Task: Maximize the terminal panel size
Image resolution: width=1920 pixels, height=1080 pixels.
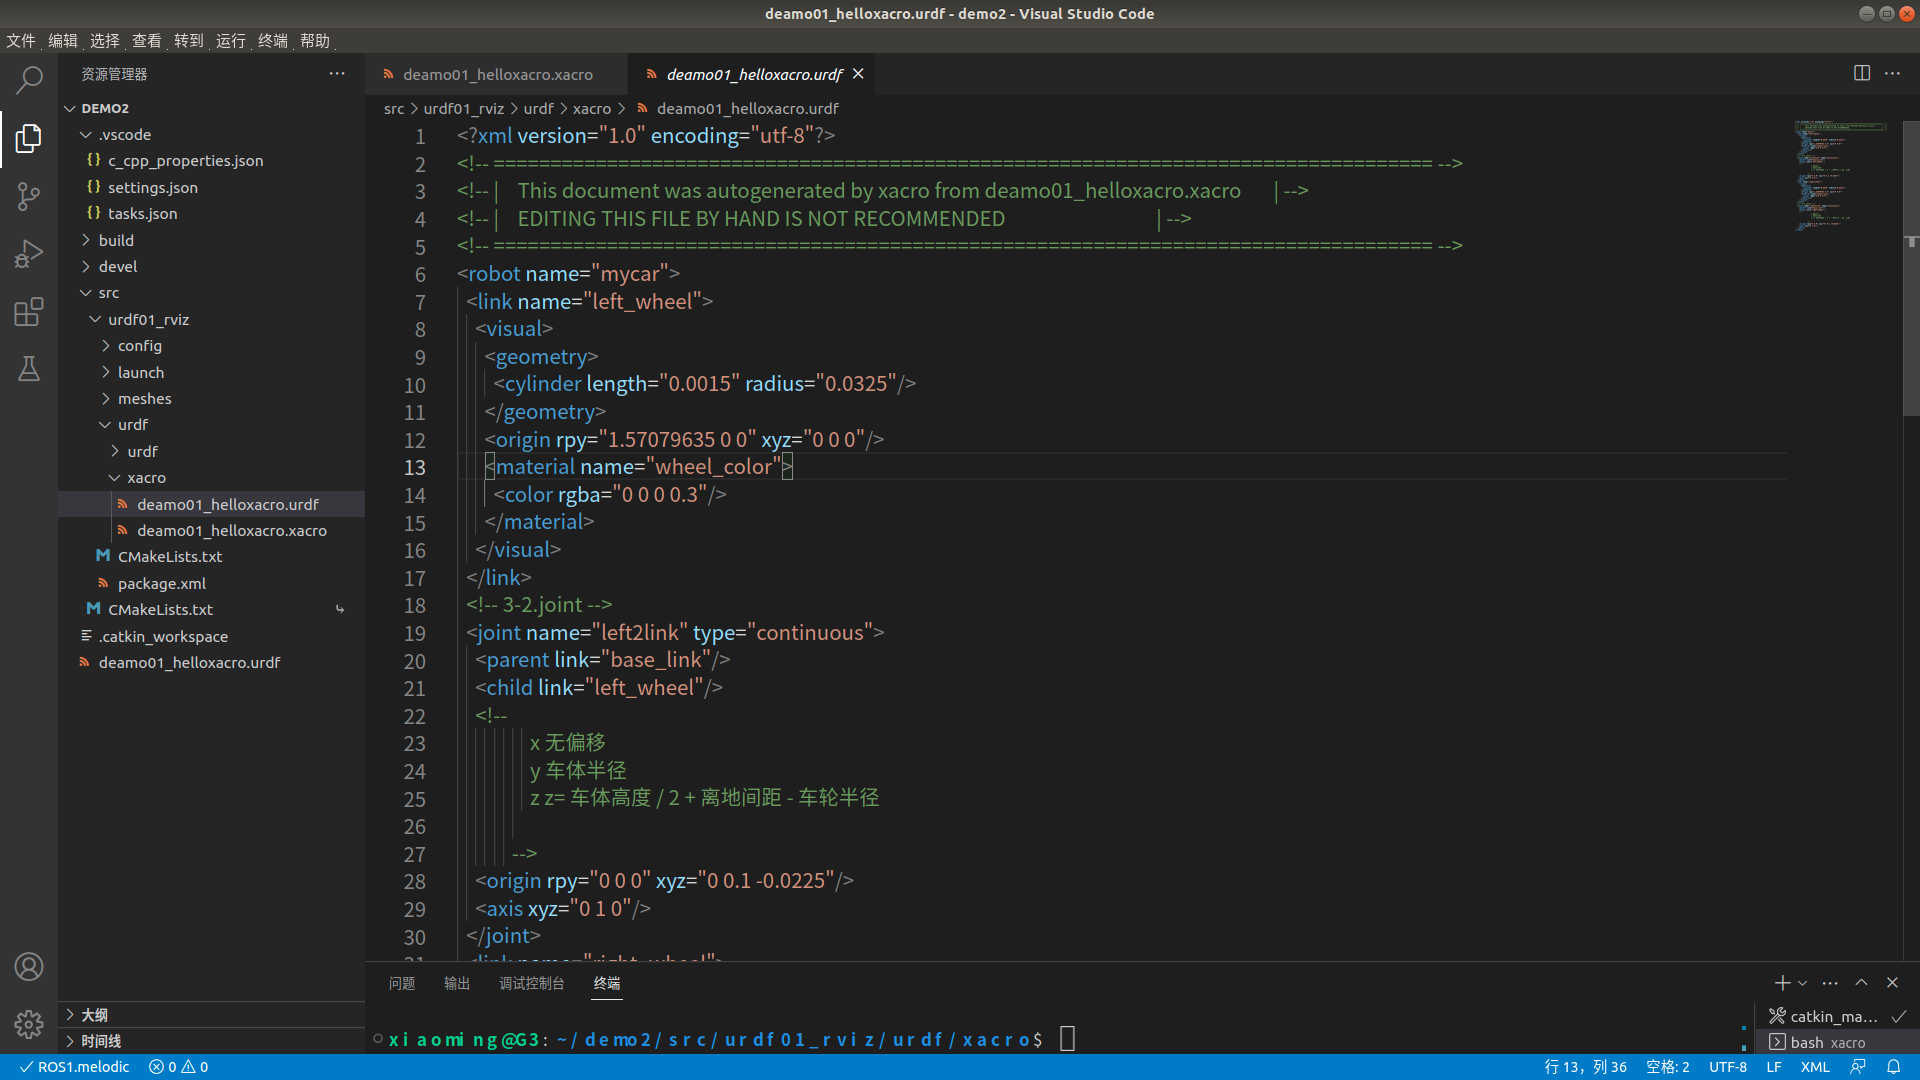Action: point(1861,983)
